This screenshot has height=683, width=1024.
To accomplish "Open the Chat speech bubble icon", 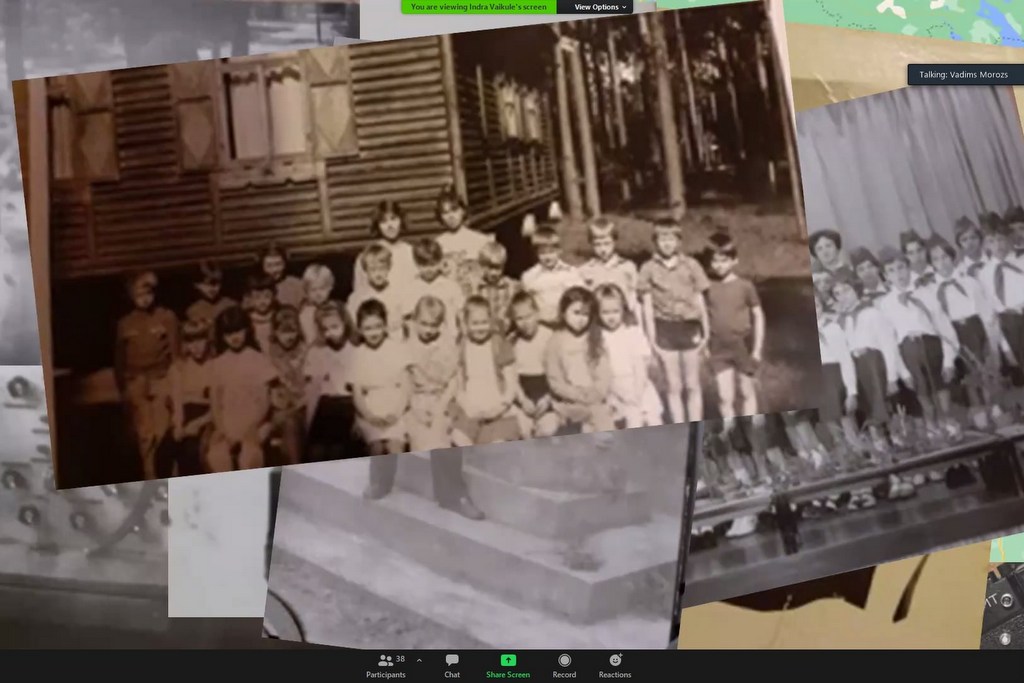I will coord(452,660).
